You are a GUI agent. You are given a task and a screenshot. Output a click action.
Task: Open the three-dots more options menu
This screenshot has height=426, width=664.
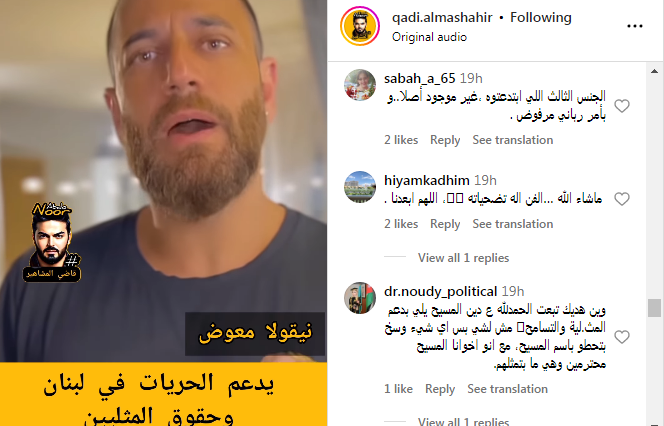(x=634, y=26)
